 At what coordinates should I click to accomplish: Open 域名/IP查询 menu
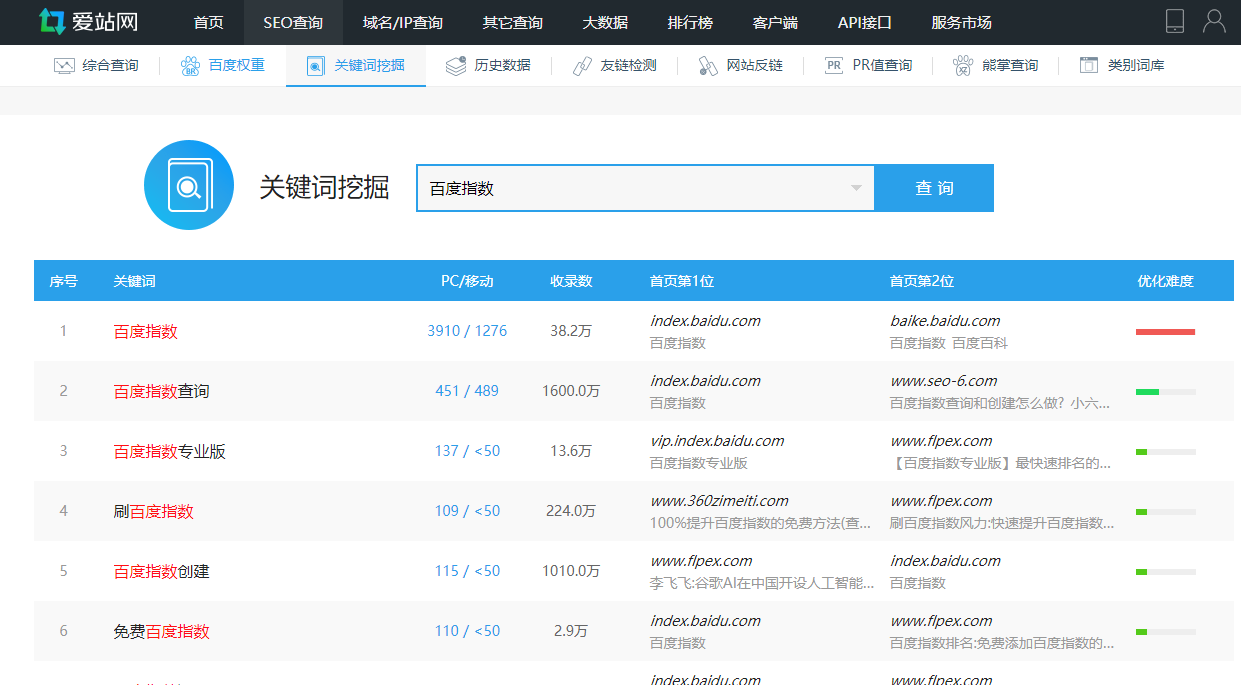(403, 22)
